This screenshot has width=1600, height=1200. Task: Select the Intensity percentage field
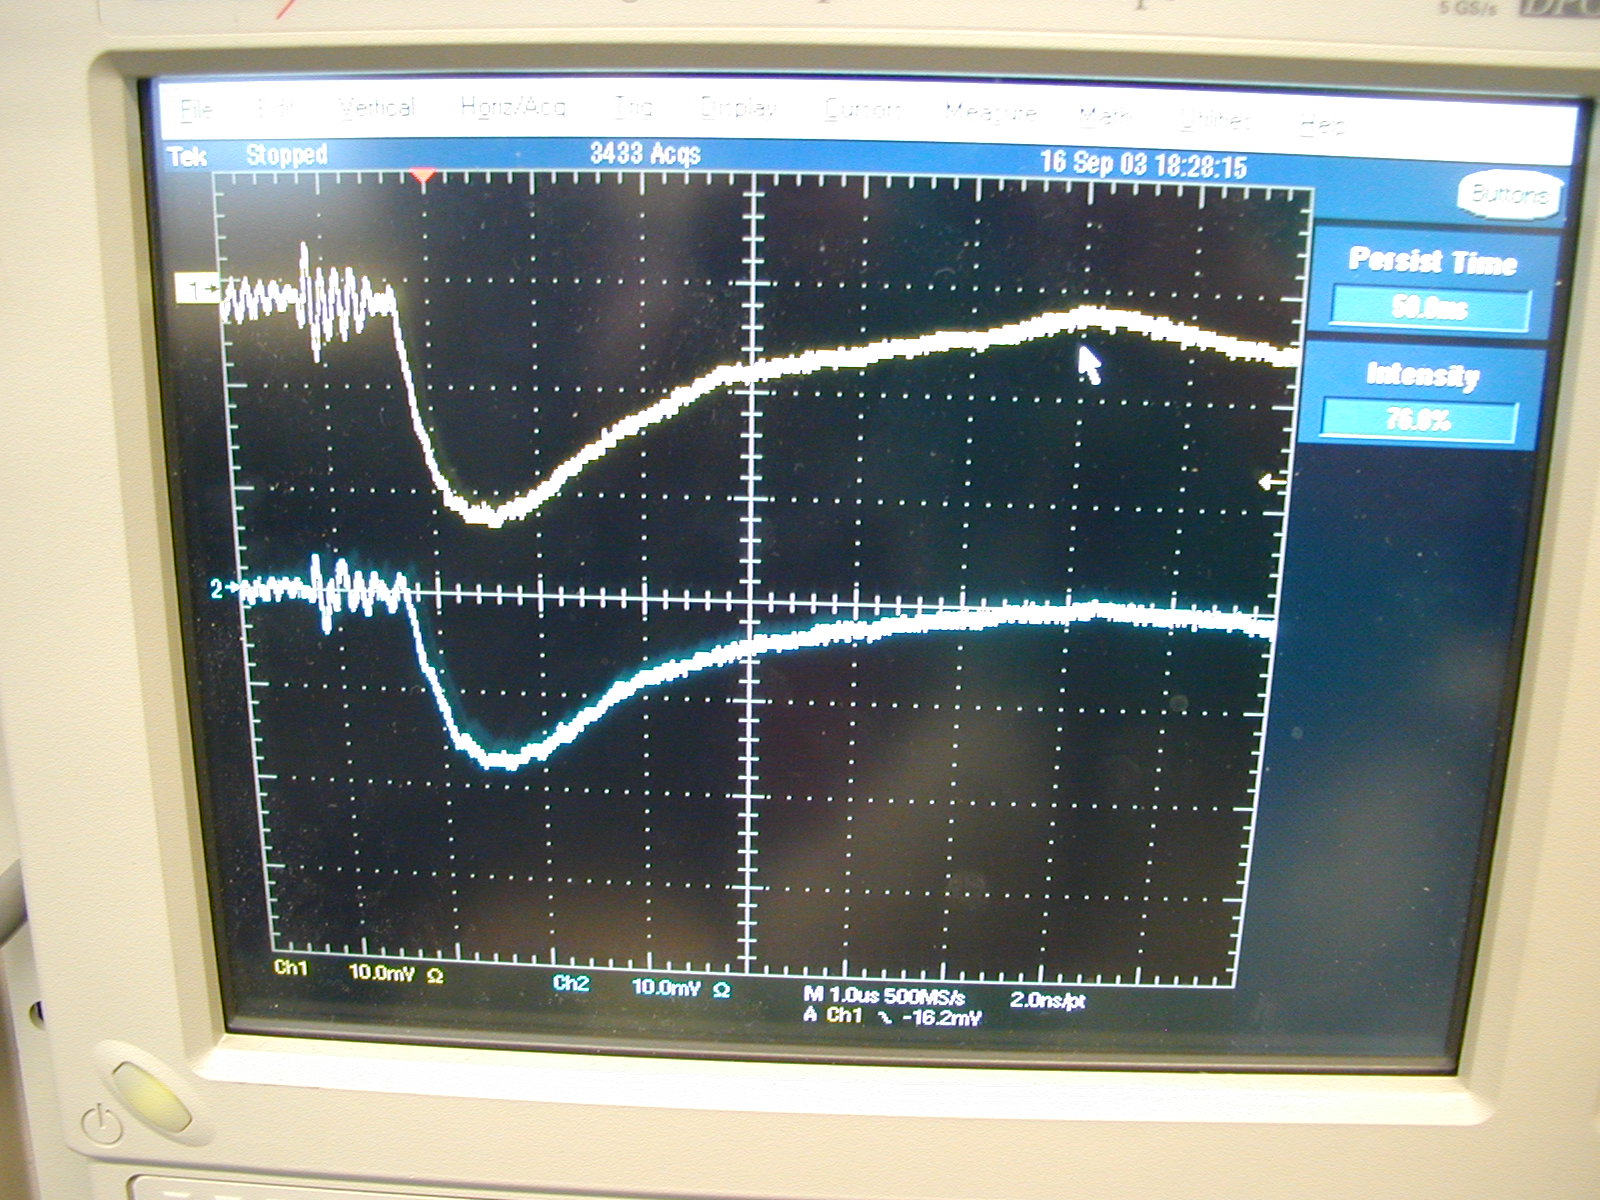[1419, 418]
